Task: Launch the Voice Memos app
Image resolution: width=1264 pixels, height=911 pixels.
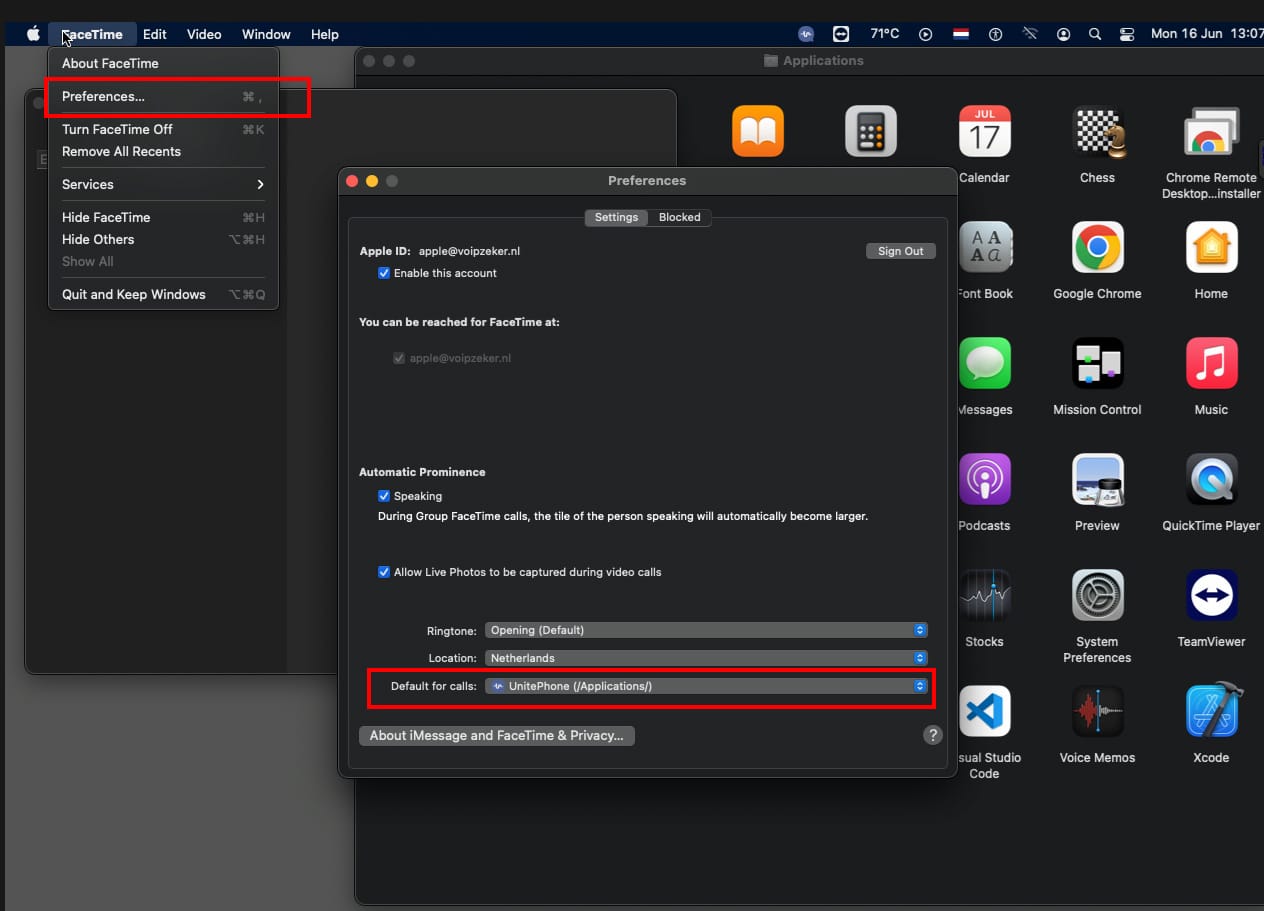Action: [x=1098, y=711]
